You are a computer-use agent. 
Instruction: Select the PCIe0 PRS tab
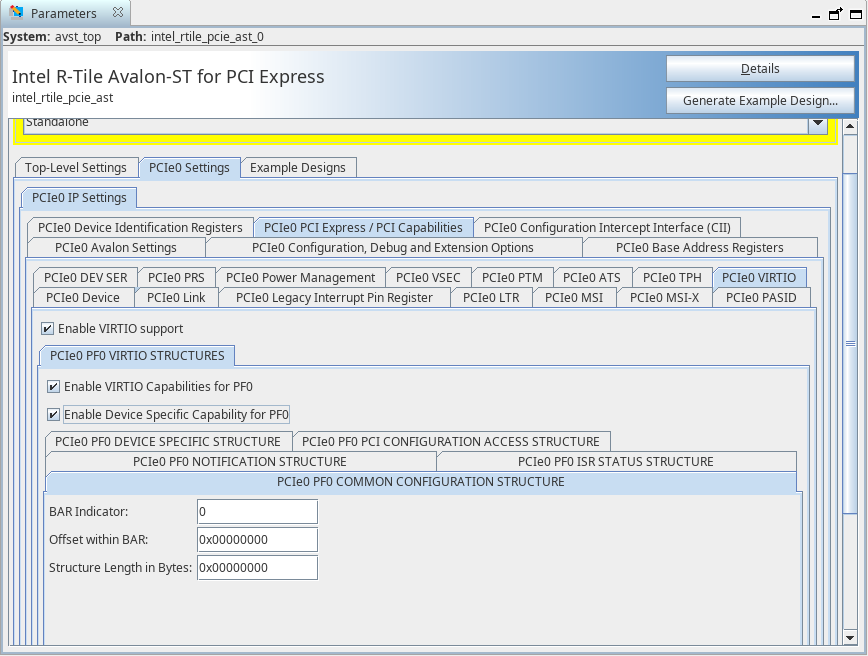click(x=177, y=277)
